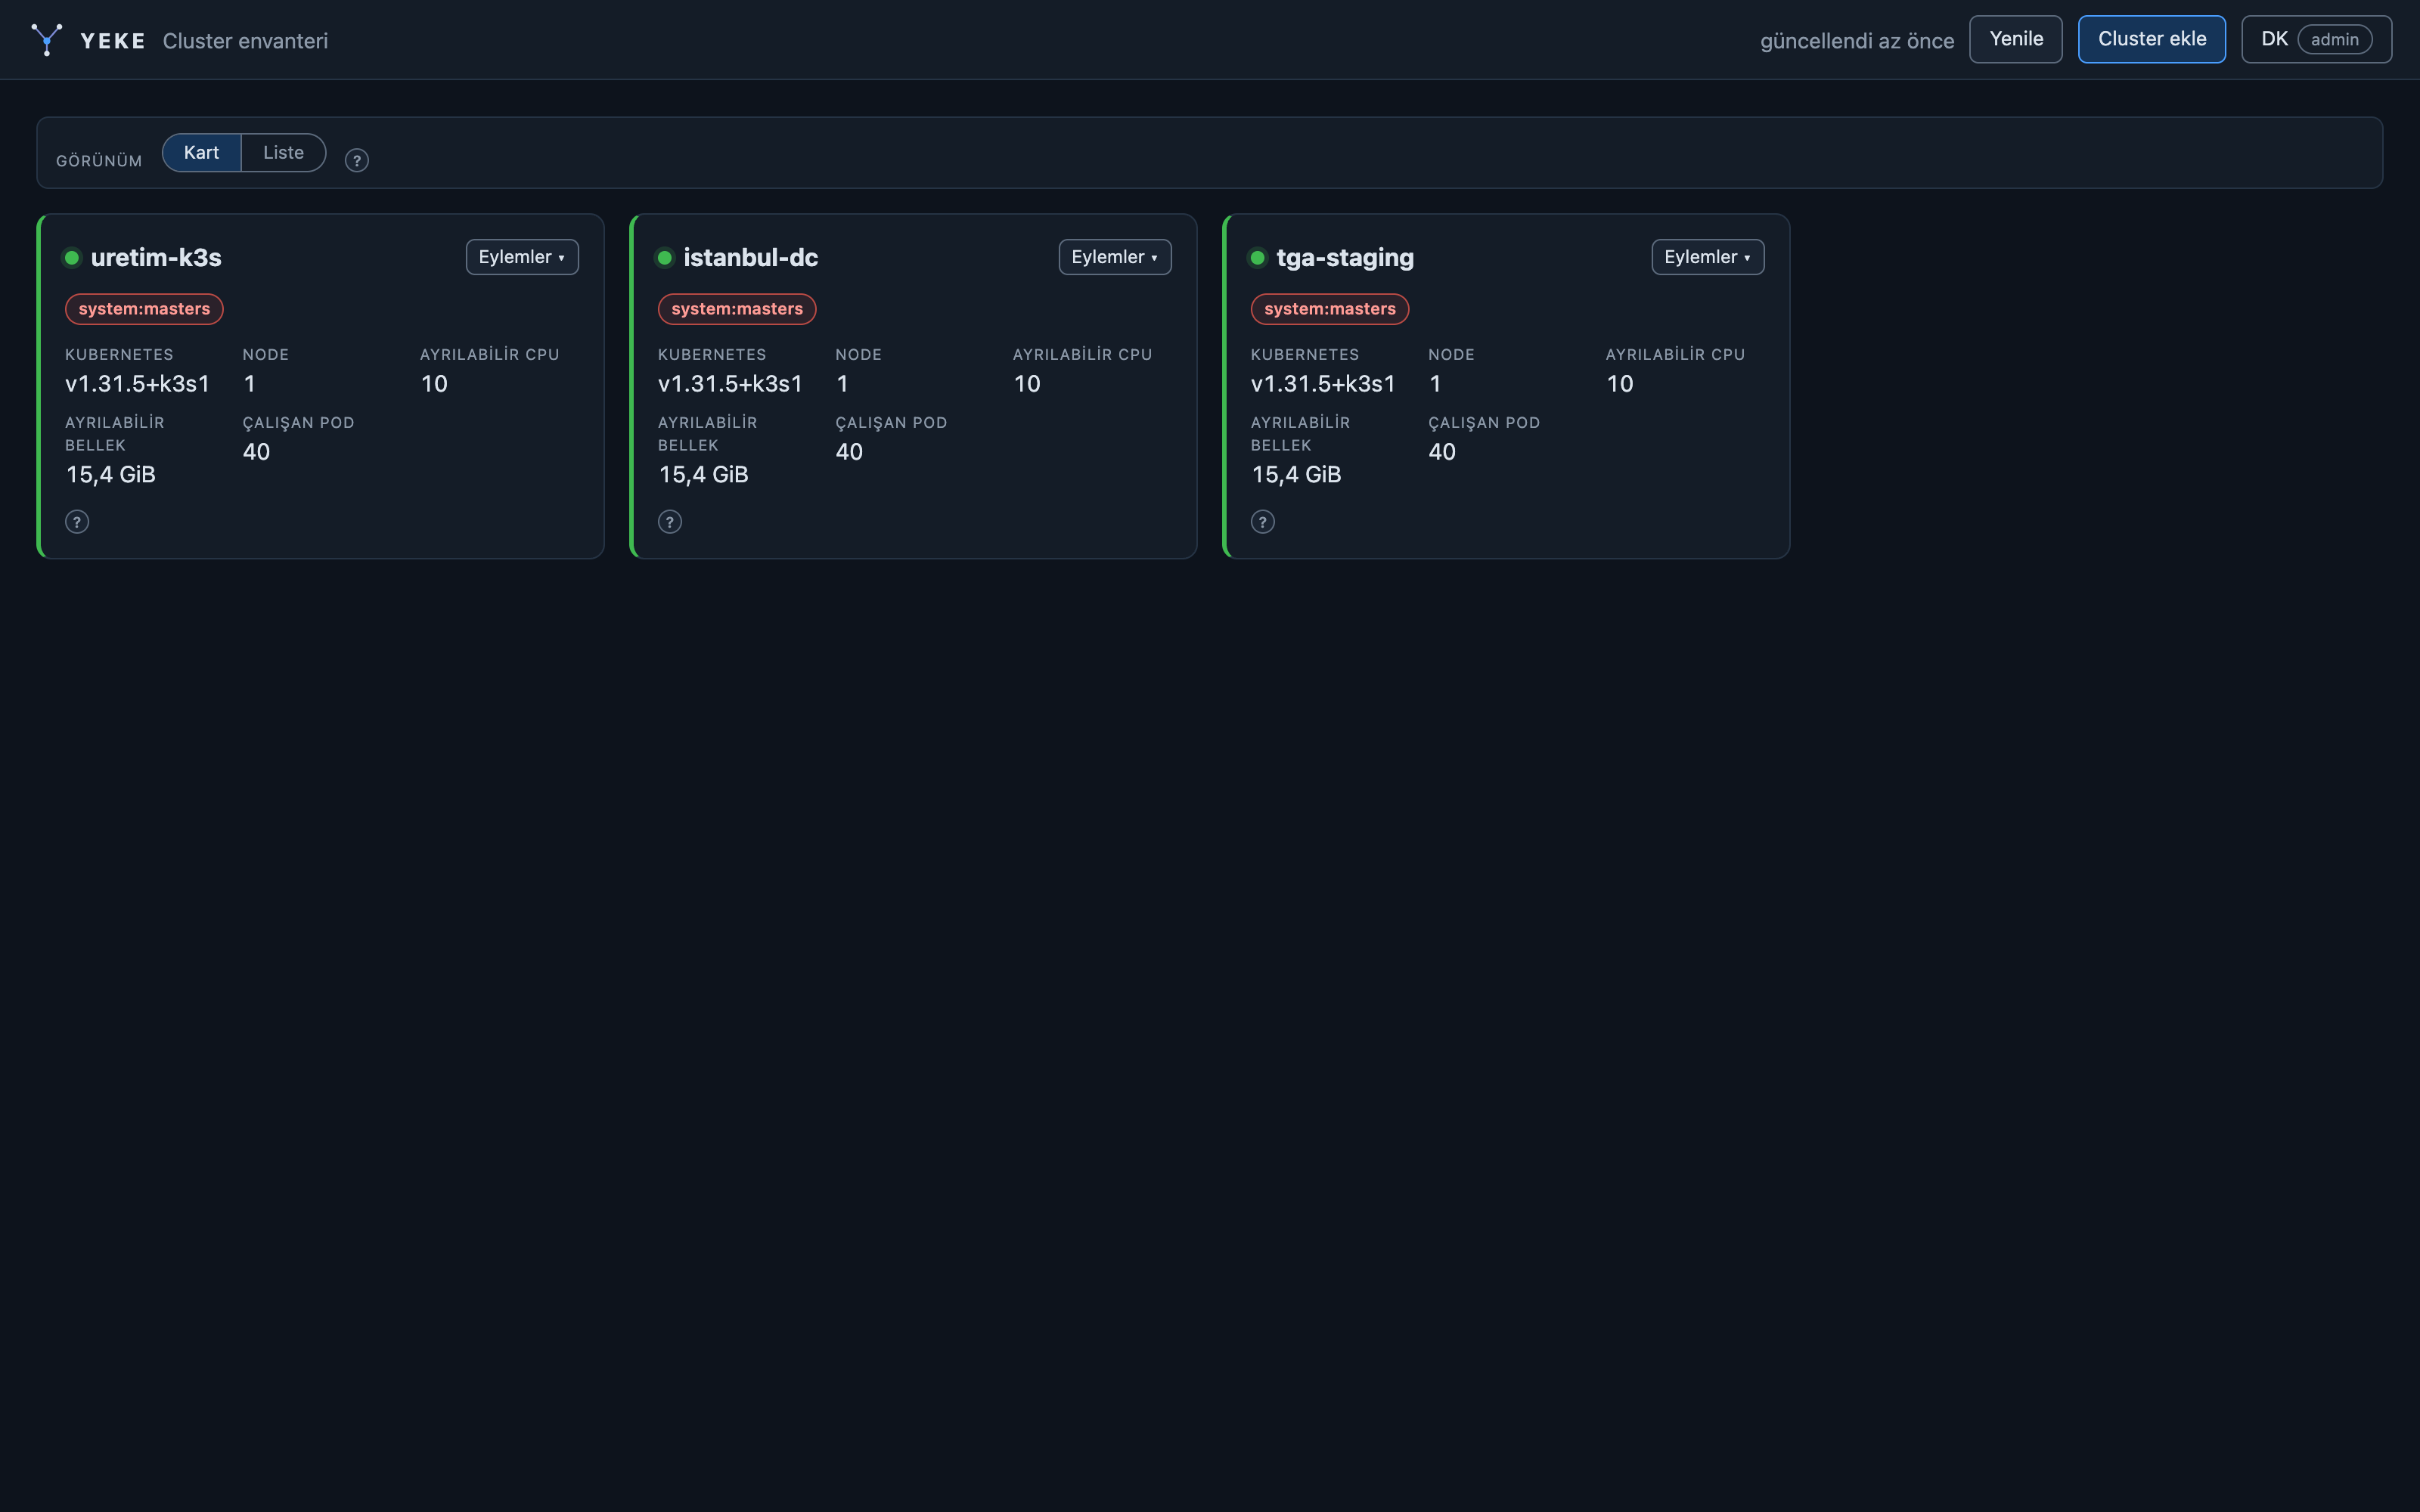Open Eylemler dropdown for tga-staging
The height and width of the screenshot is (1512, 2420).
click(x=1708, y=257)
